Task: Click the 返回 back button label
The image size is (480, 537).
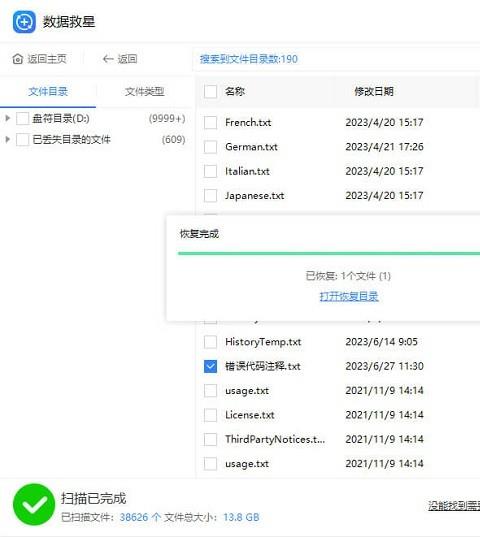Action: tap(127, 59)
